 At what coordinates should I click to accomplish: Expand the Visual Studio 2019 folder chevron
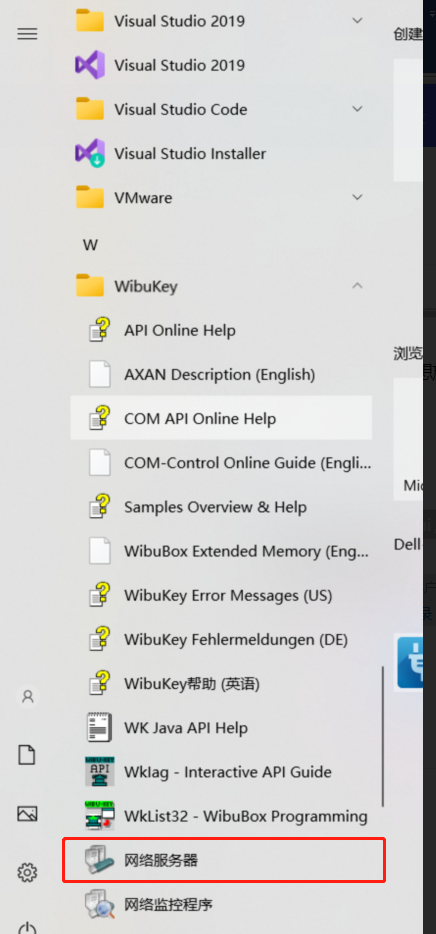point(357,21)
